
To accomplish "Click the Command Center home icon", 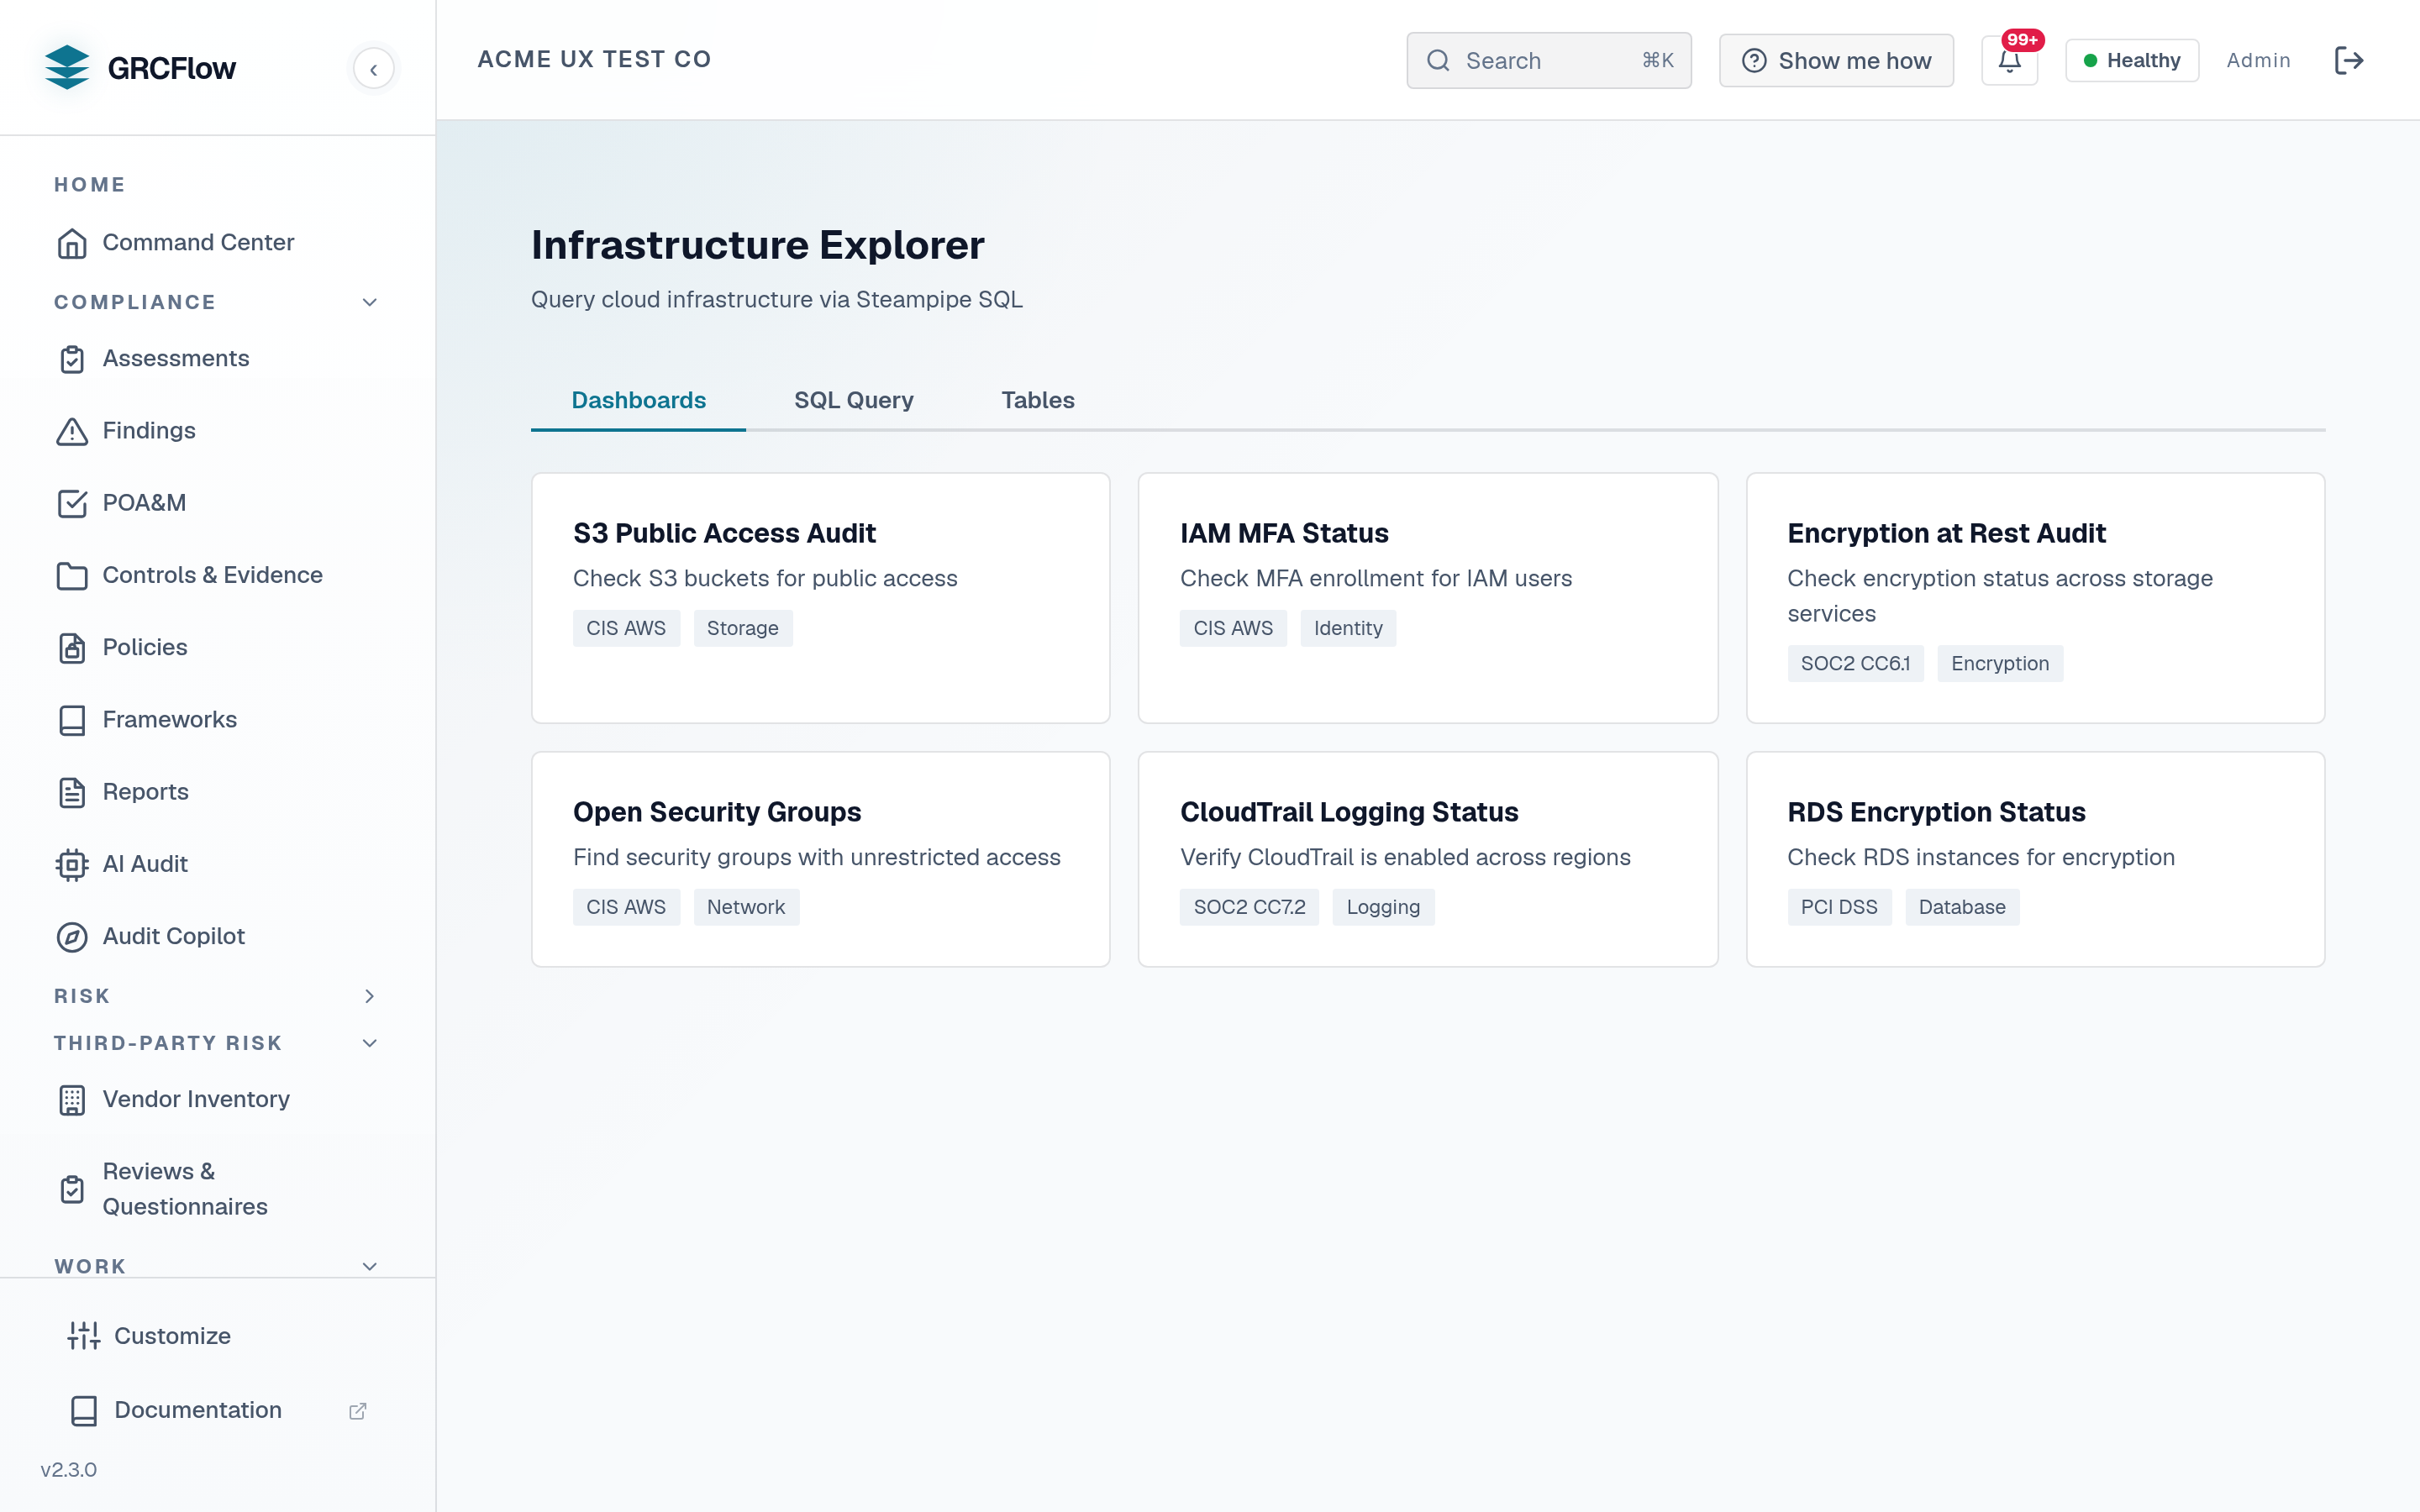I will click(x=72, y=243).
